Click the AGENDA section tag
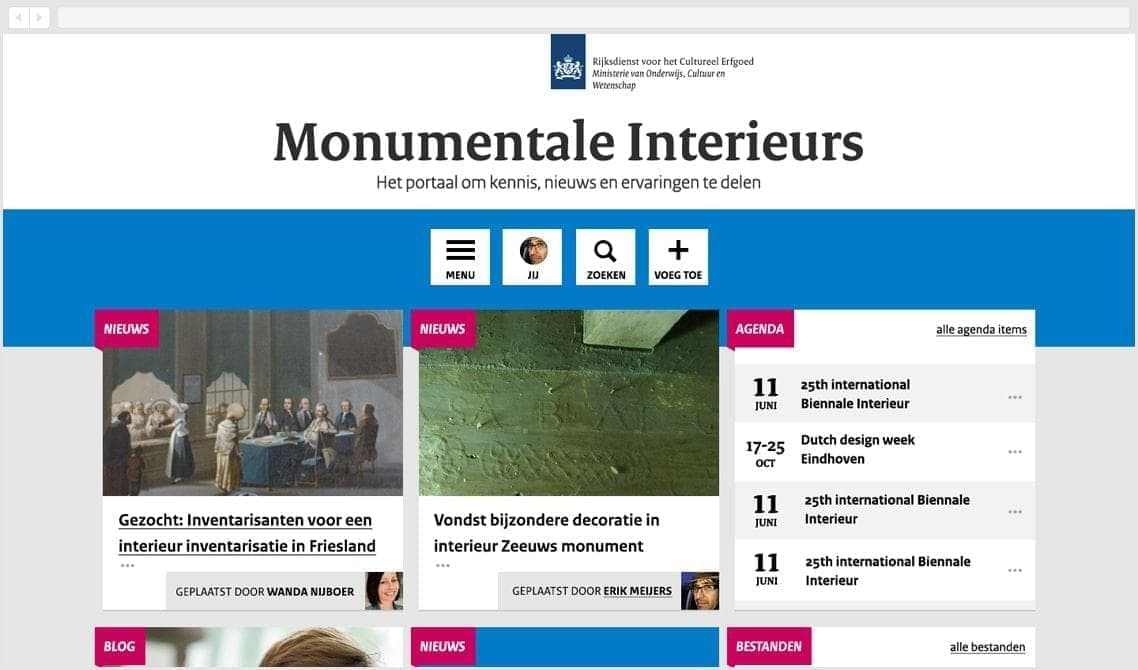The width and height of the screenshot is (1138, 670). click(x=760, y=329)
